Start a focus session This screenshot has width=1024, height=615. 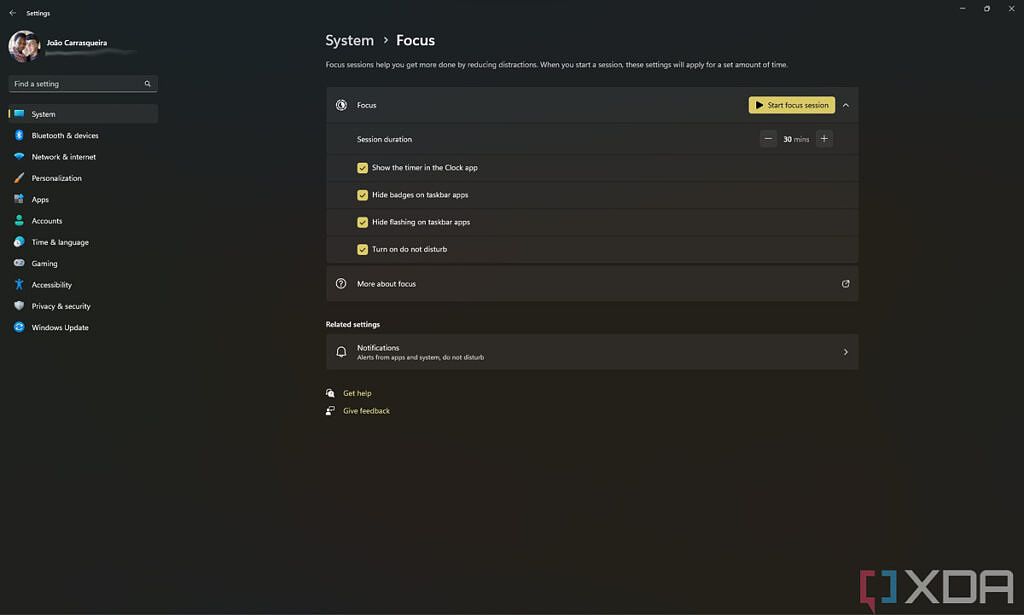click(x=791, y=105)
